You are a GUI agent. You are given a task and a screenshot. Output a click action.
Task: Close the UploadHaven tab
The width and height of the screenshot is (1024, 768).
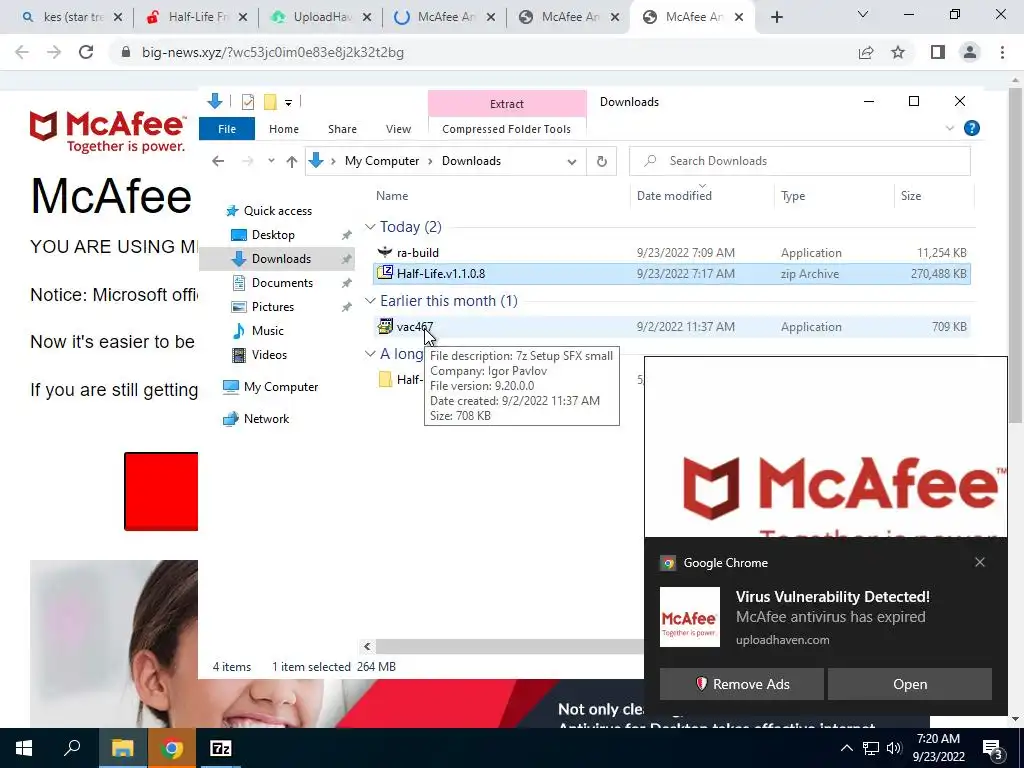pyautogui.click(x=366, y=18)
